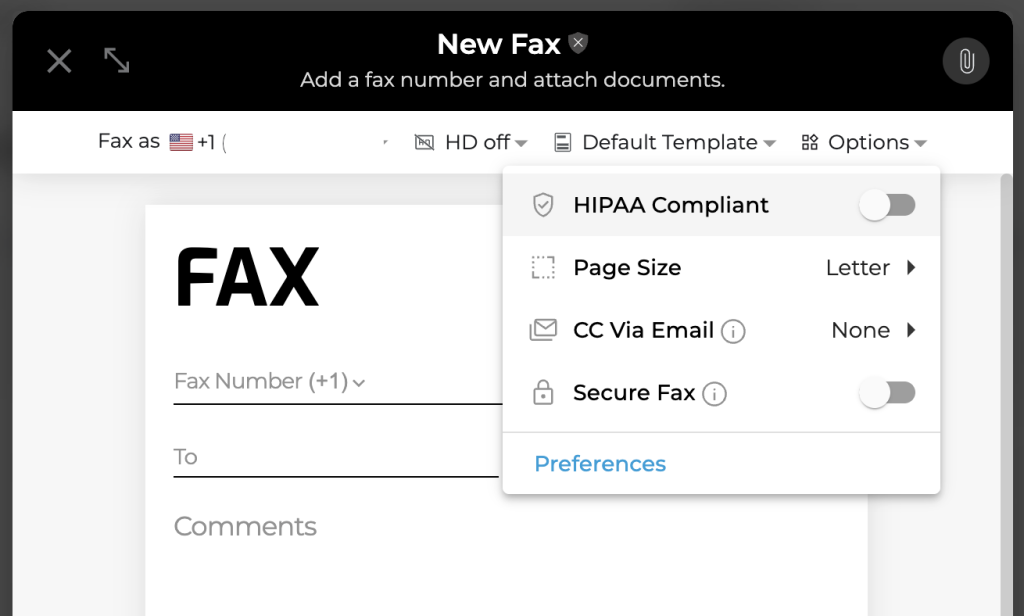Click the FAX heading on the cover page
This screenshot has width=1024, height=616.
coord(247,276)
